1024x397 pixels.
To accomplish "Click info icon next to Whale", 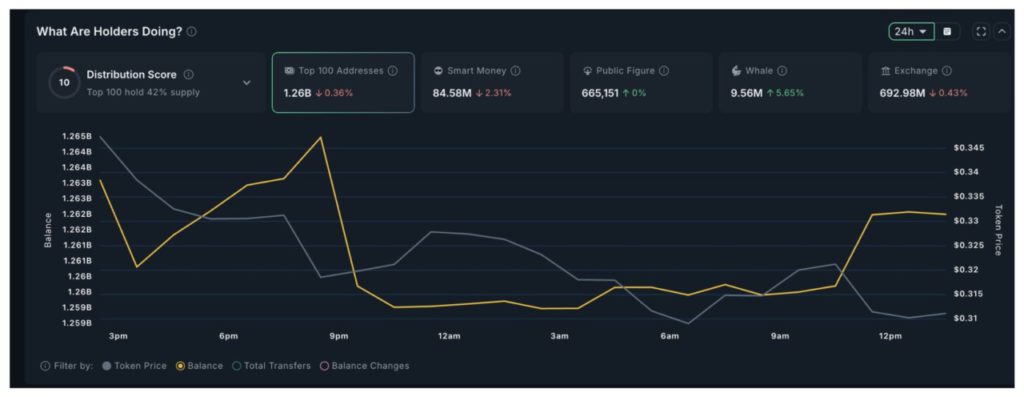I will (x=782, y=71).
